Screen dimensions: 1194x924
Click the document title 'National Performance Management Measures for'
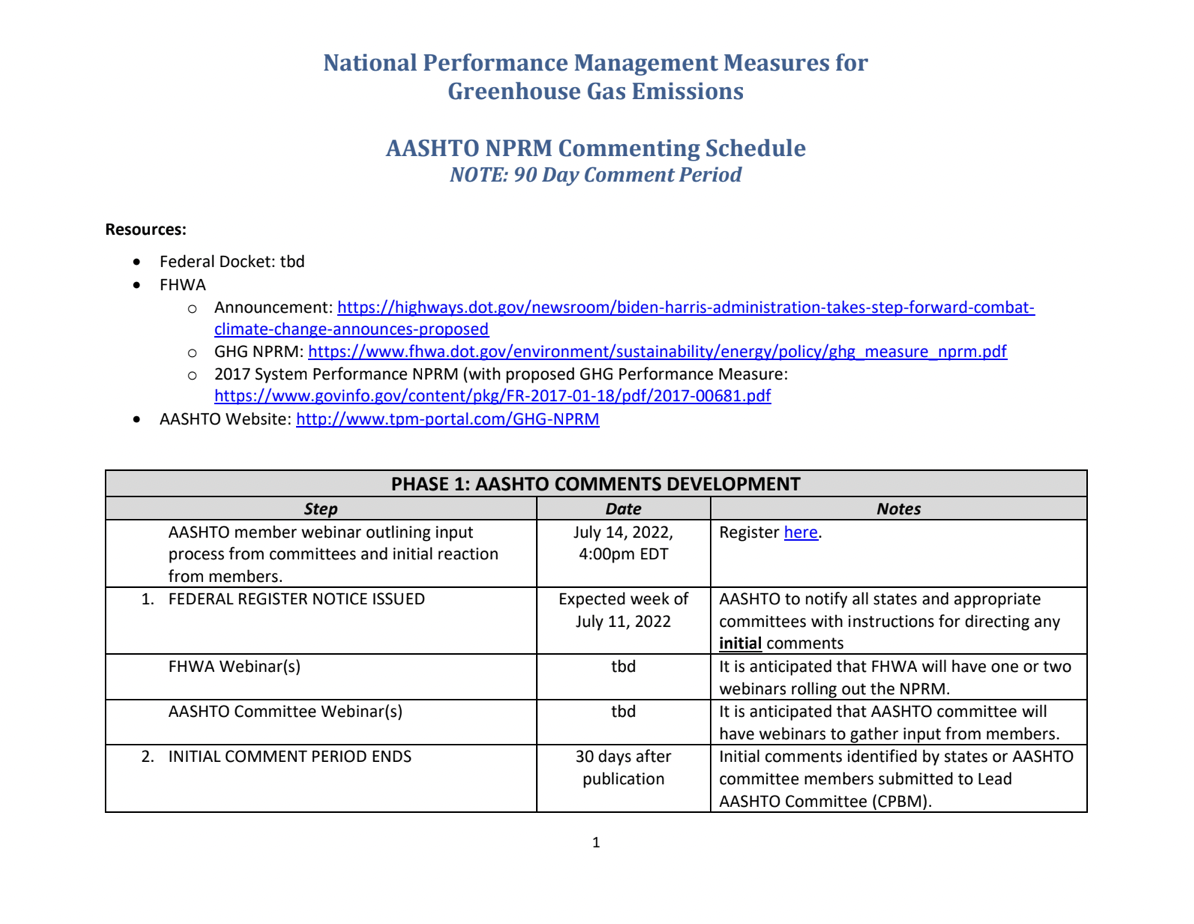pos(595,62)
